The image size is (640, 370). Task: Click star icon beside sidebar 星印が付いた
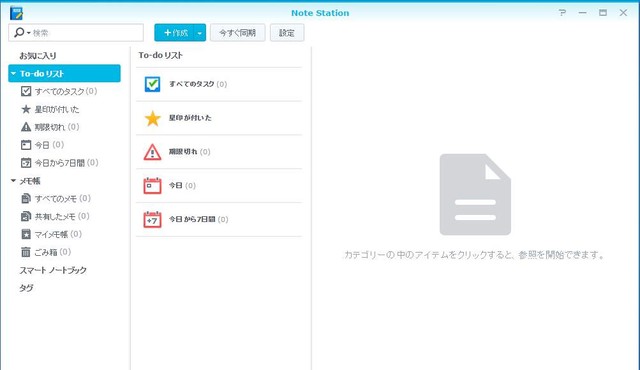tap(26, 109)
